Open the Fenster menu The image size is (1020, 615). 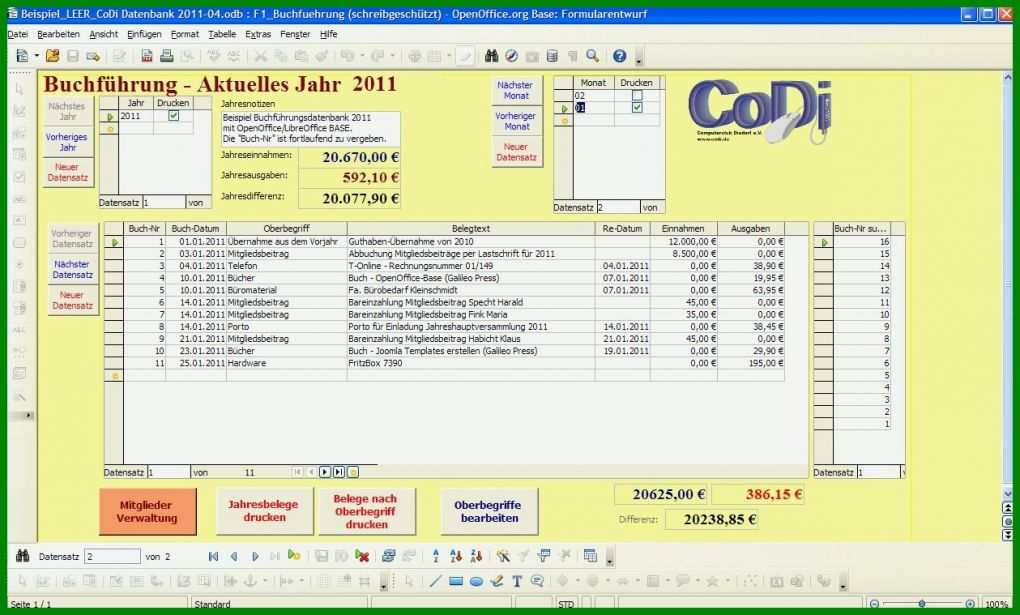tap(295, 34)
